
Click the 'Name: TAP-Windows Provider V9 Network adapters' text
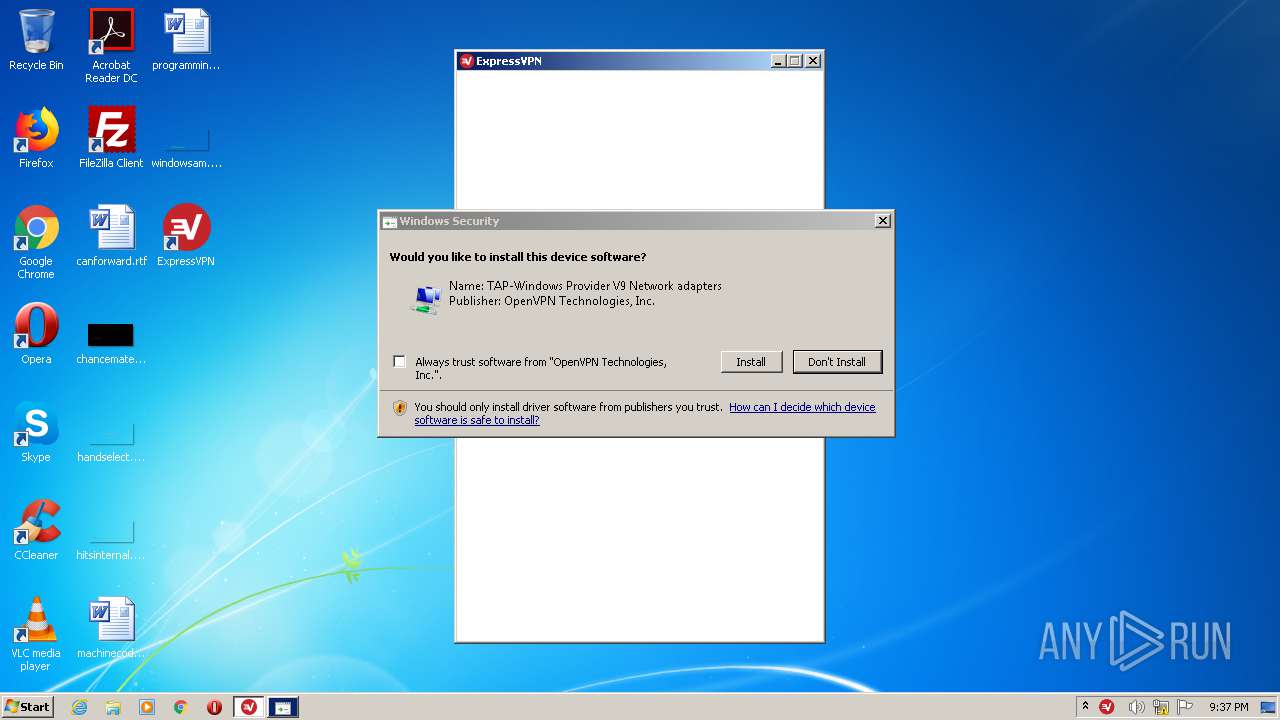click(x=585, y=286)
